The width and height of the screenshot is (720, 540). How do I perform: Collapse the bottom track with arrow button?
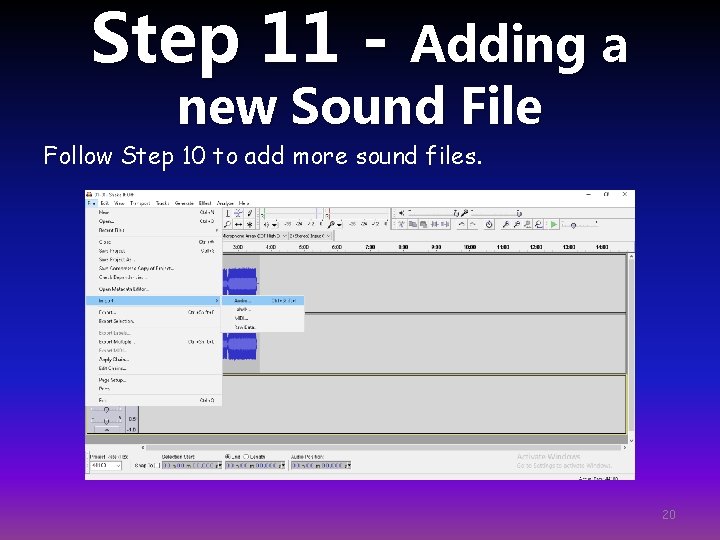click(x=107, y=430)
